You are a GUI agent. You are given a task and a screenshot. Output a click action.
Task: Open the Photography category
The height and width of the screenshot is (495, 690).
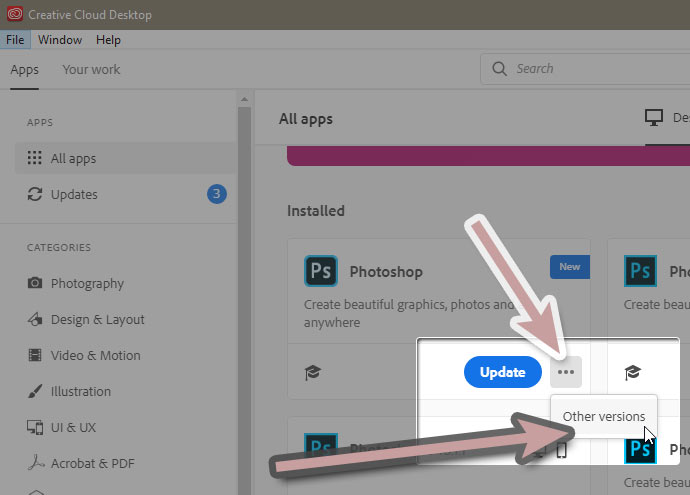coord(87,283)
